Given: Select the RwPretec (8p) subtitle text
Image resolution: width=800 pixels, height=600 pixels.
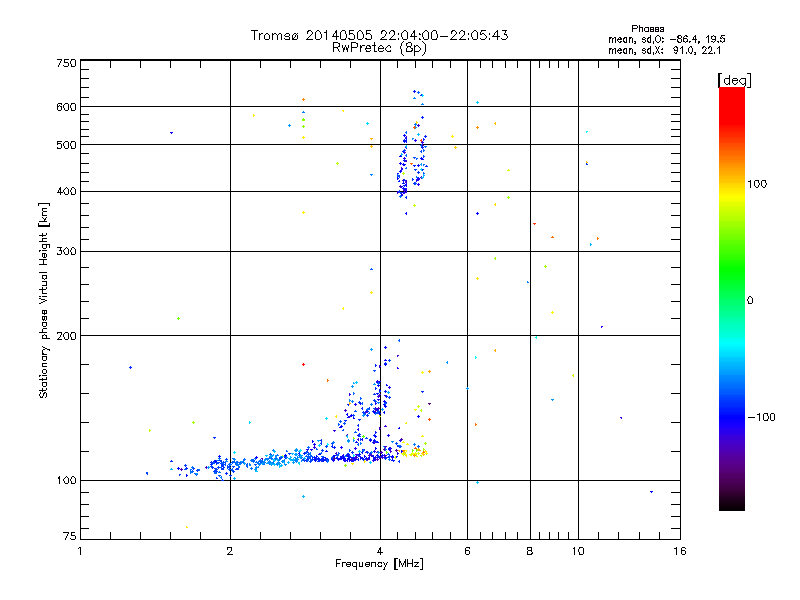Looking at the screenshot, I should point(379,47).
